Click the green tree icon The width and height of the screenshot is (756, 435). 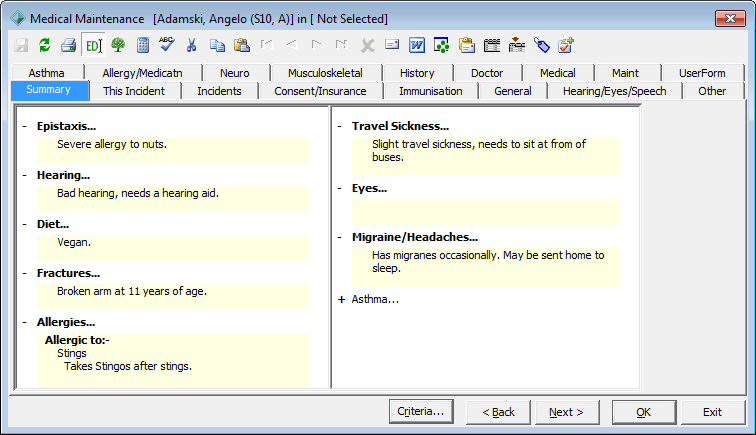click(118, 45)
